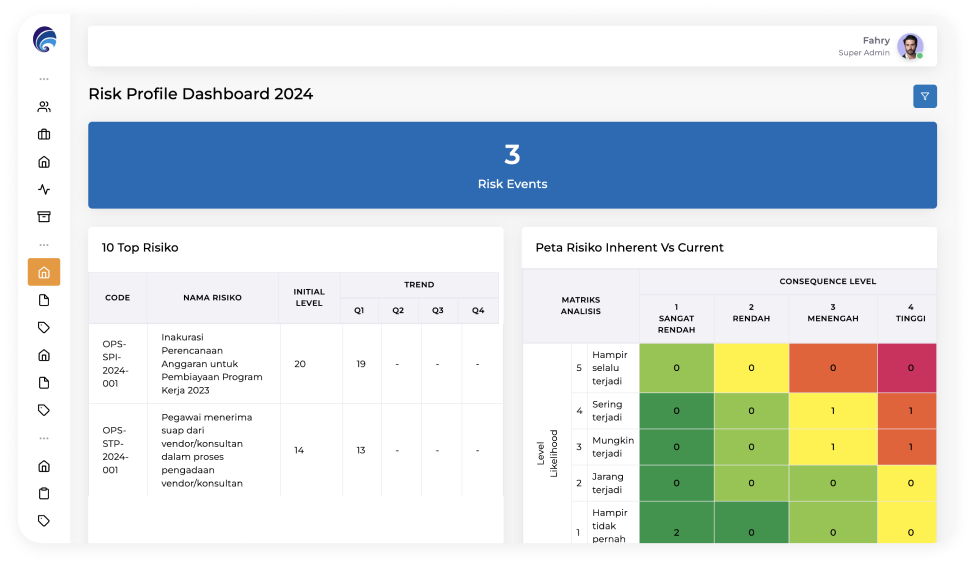Click the Fahry Super Admin name label
972x566 pixels.
[x=864, y=46]
